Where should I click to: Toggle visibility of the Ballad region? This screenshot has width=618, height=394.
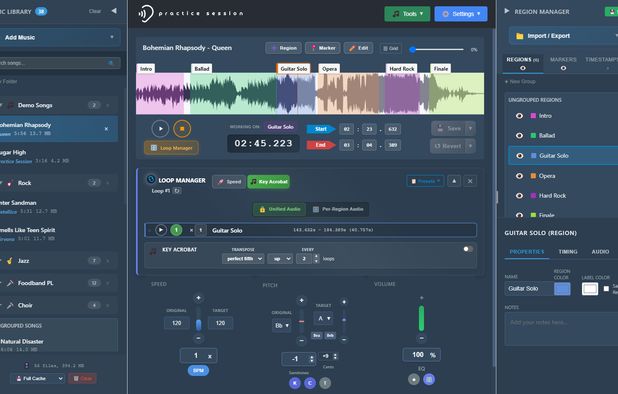click(519, 136)
